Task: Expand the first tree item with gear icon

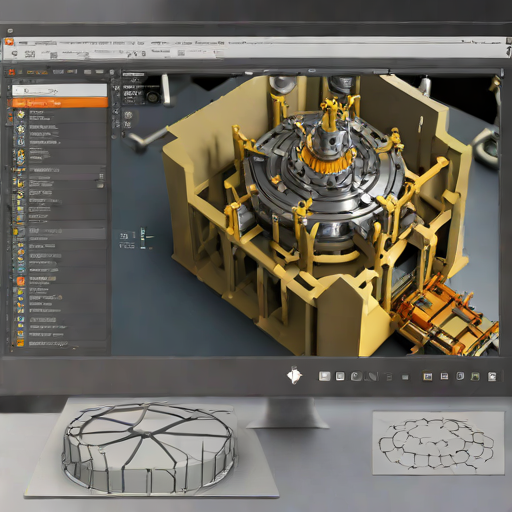Action: [59, 115]
